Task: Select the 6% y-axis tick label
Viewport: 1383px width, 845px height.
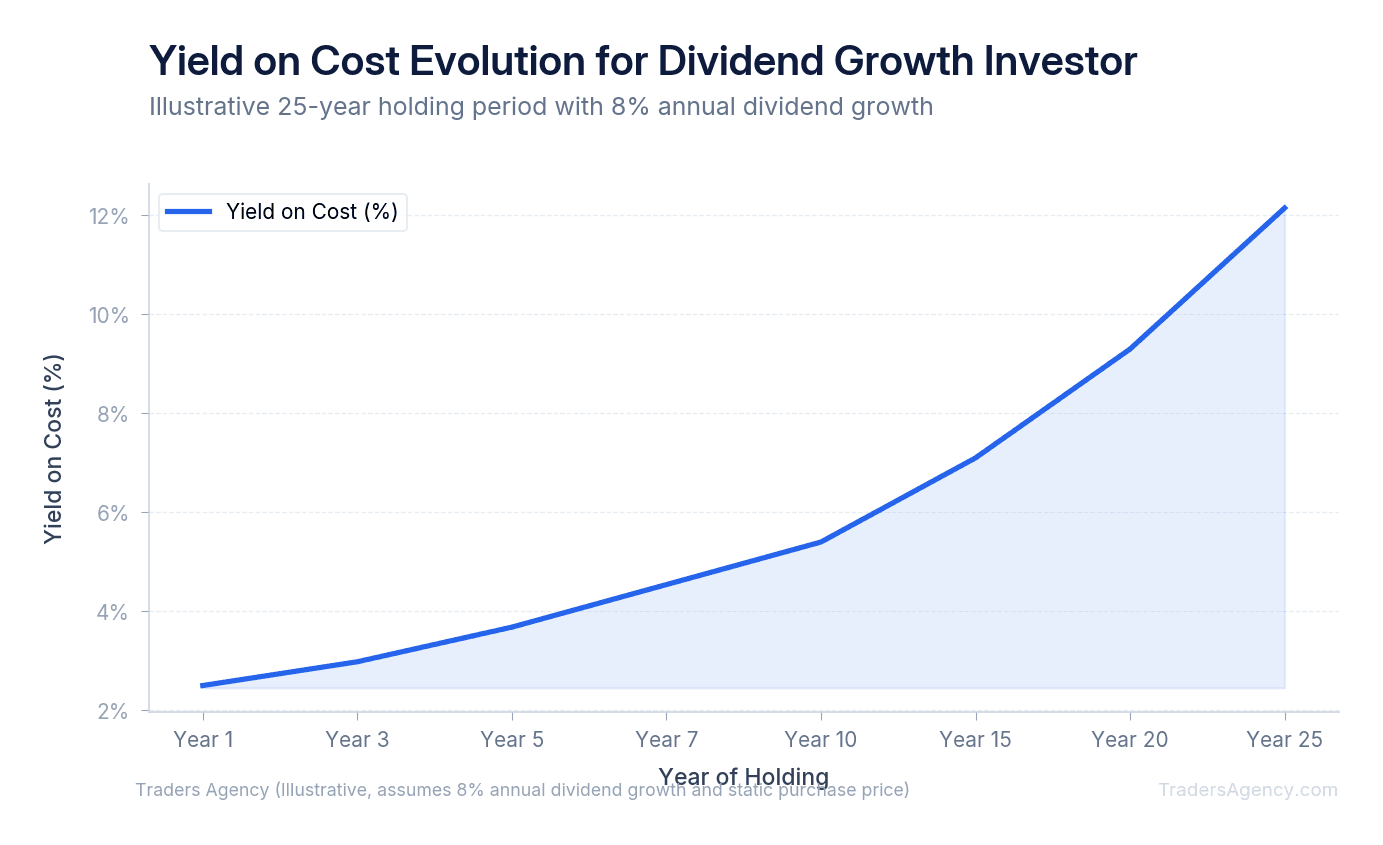Action: tap(113, 513)
